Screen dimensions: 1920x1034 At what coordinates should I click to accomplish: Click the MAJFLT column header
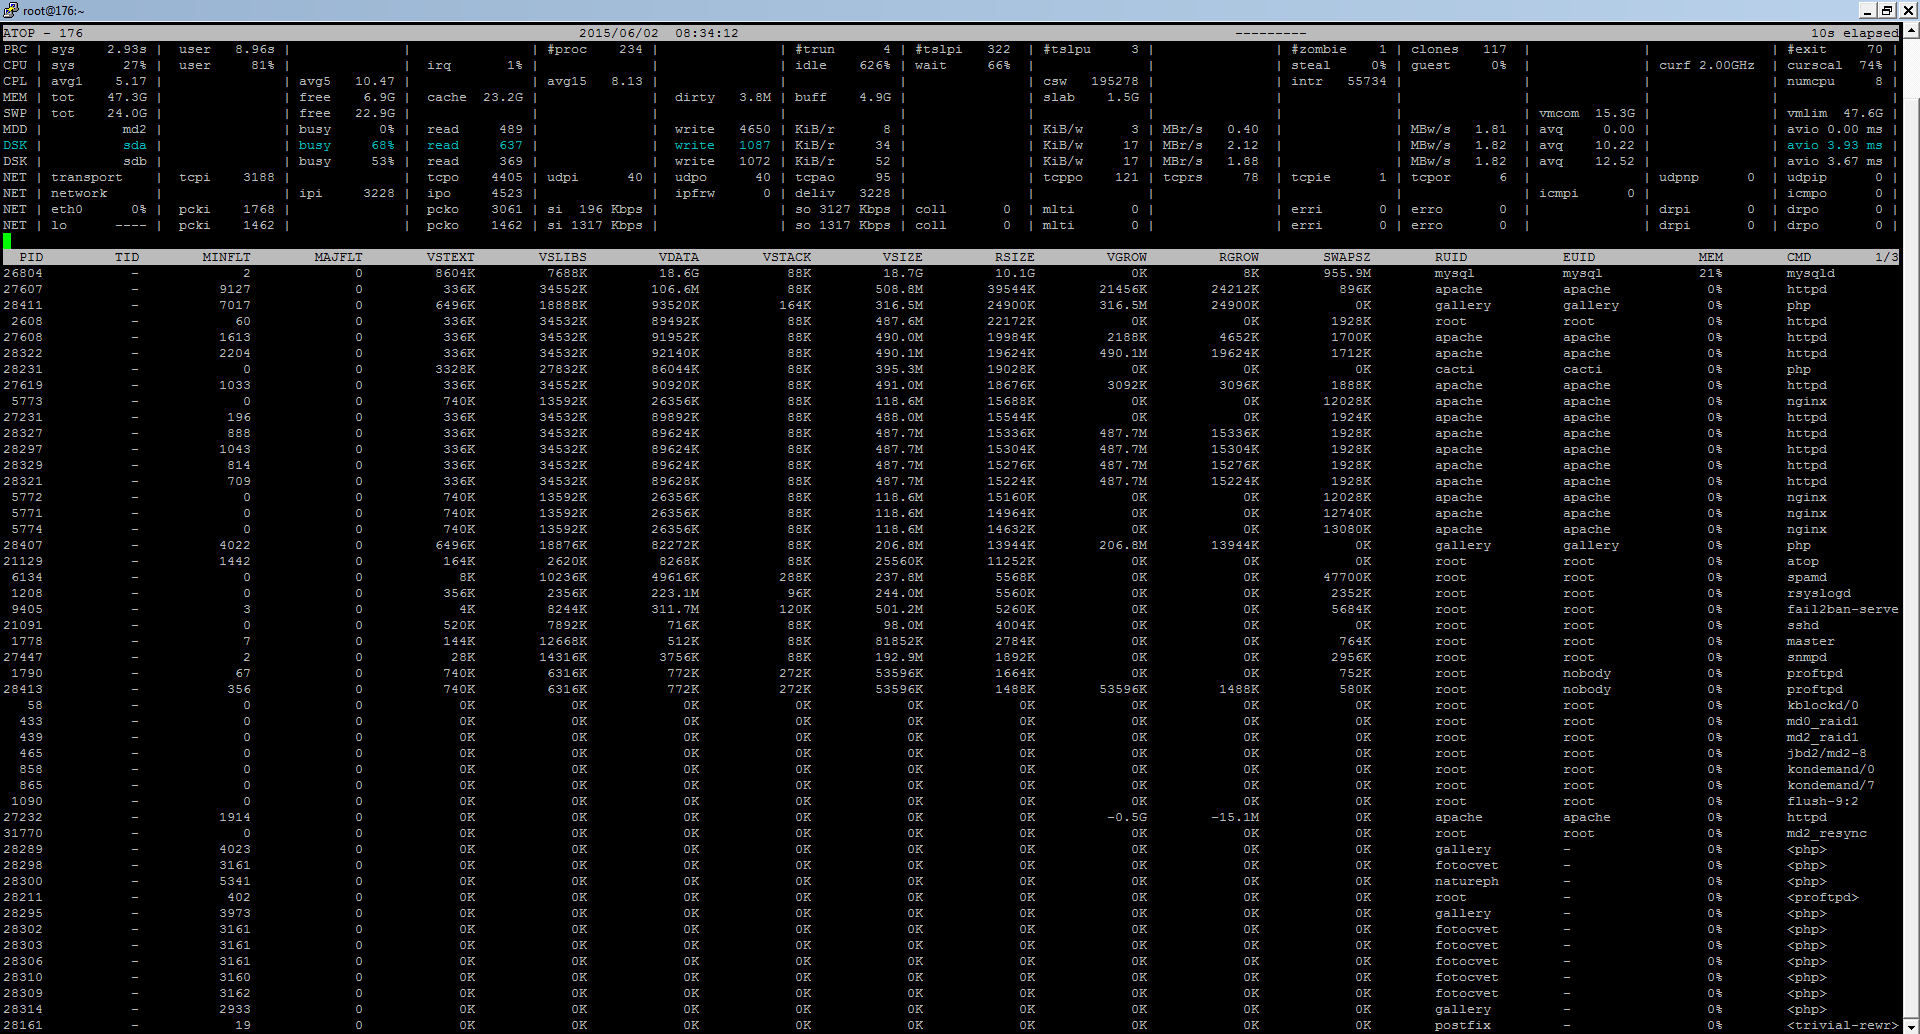[339, 257]
